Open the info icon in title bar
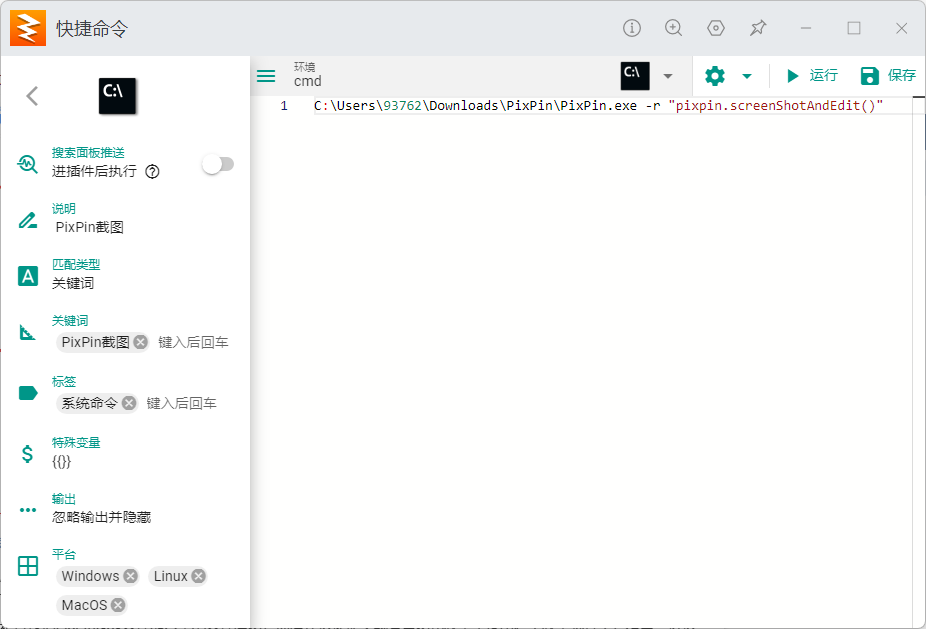Screen dimensions: 926x629 631,28
